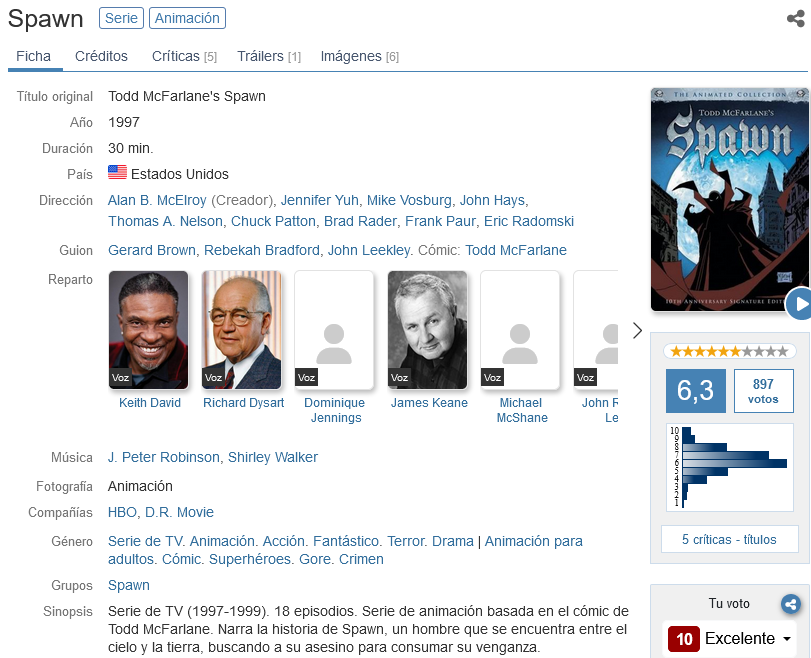The height and width of the screenshot is (658, 811).
Task: Open James Keane's cast photo
Action: tap(427, 330)
